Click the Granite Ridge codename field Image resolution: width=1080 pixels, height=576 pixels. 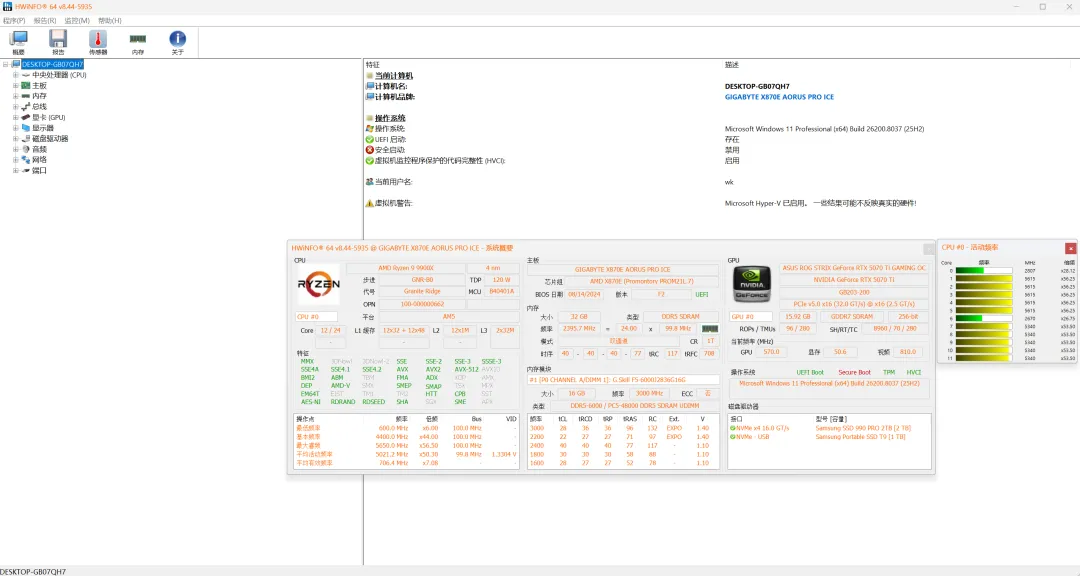(x=422, y=291)
